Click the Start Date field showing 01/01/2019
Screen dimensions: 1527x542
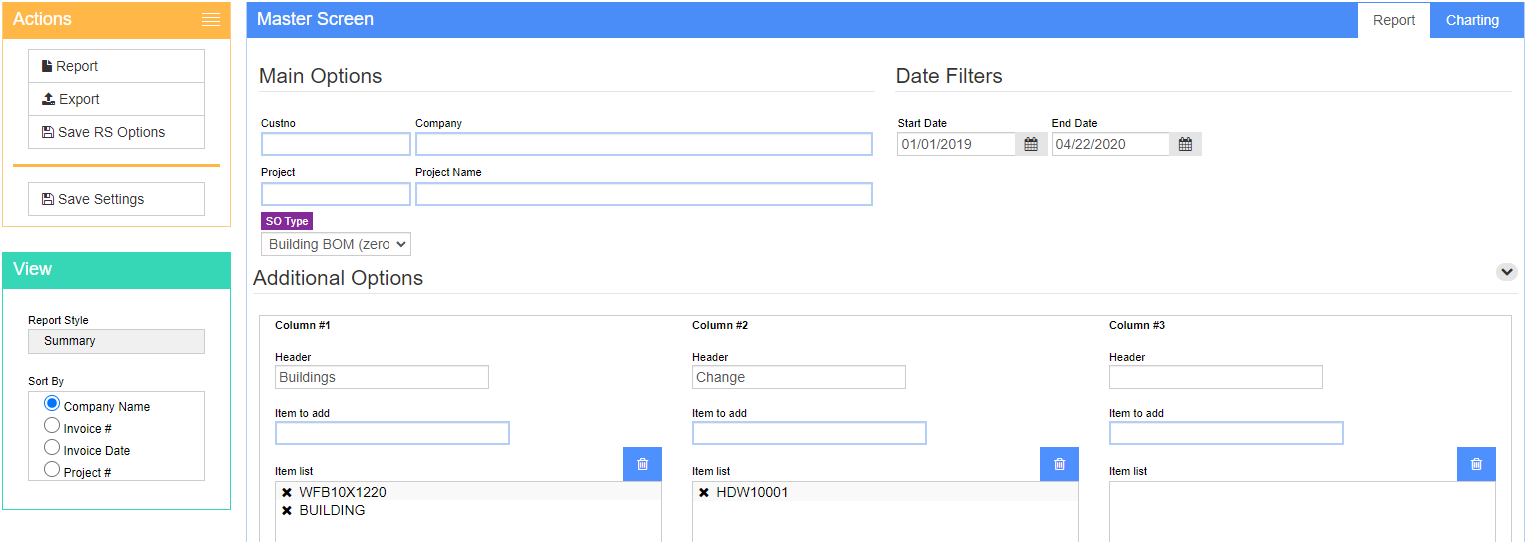957,144
